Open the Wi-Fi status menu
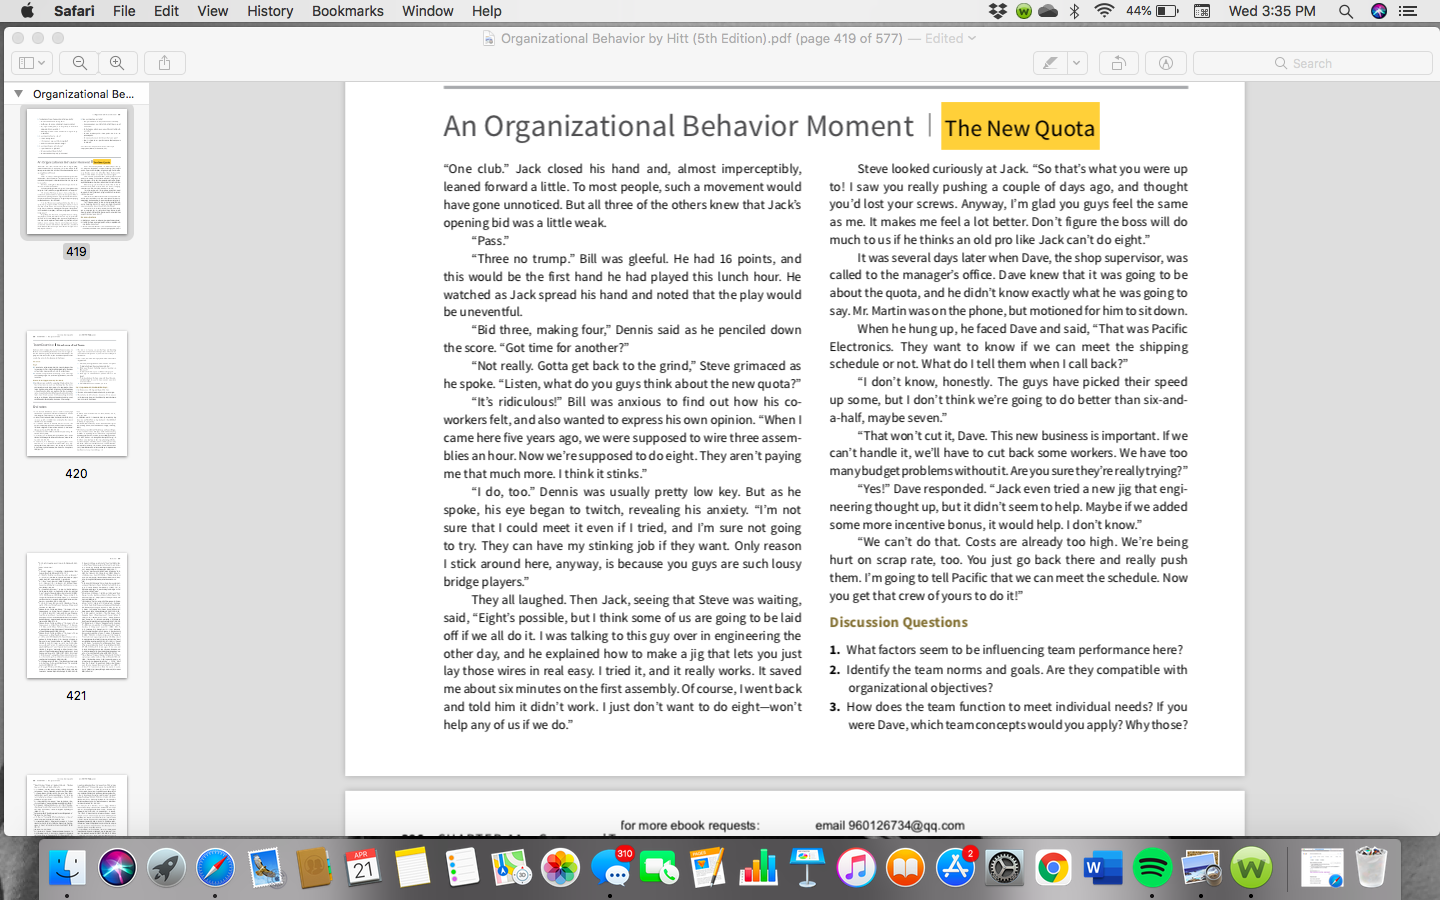Viewport: 1440px width, 900px height. [x=1104, y=11]
